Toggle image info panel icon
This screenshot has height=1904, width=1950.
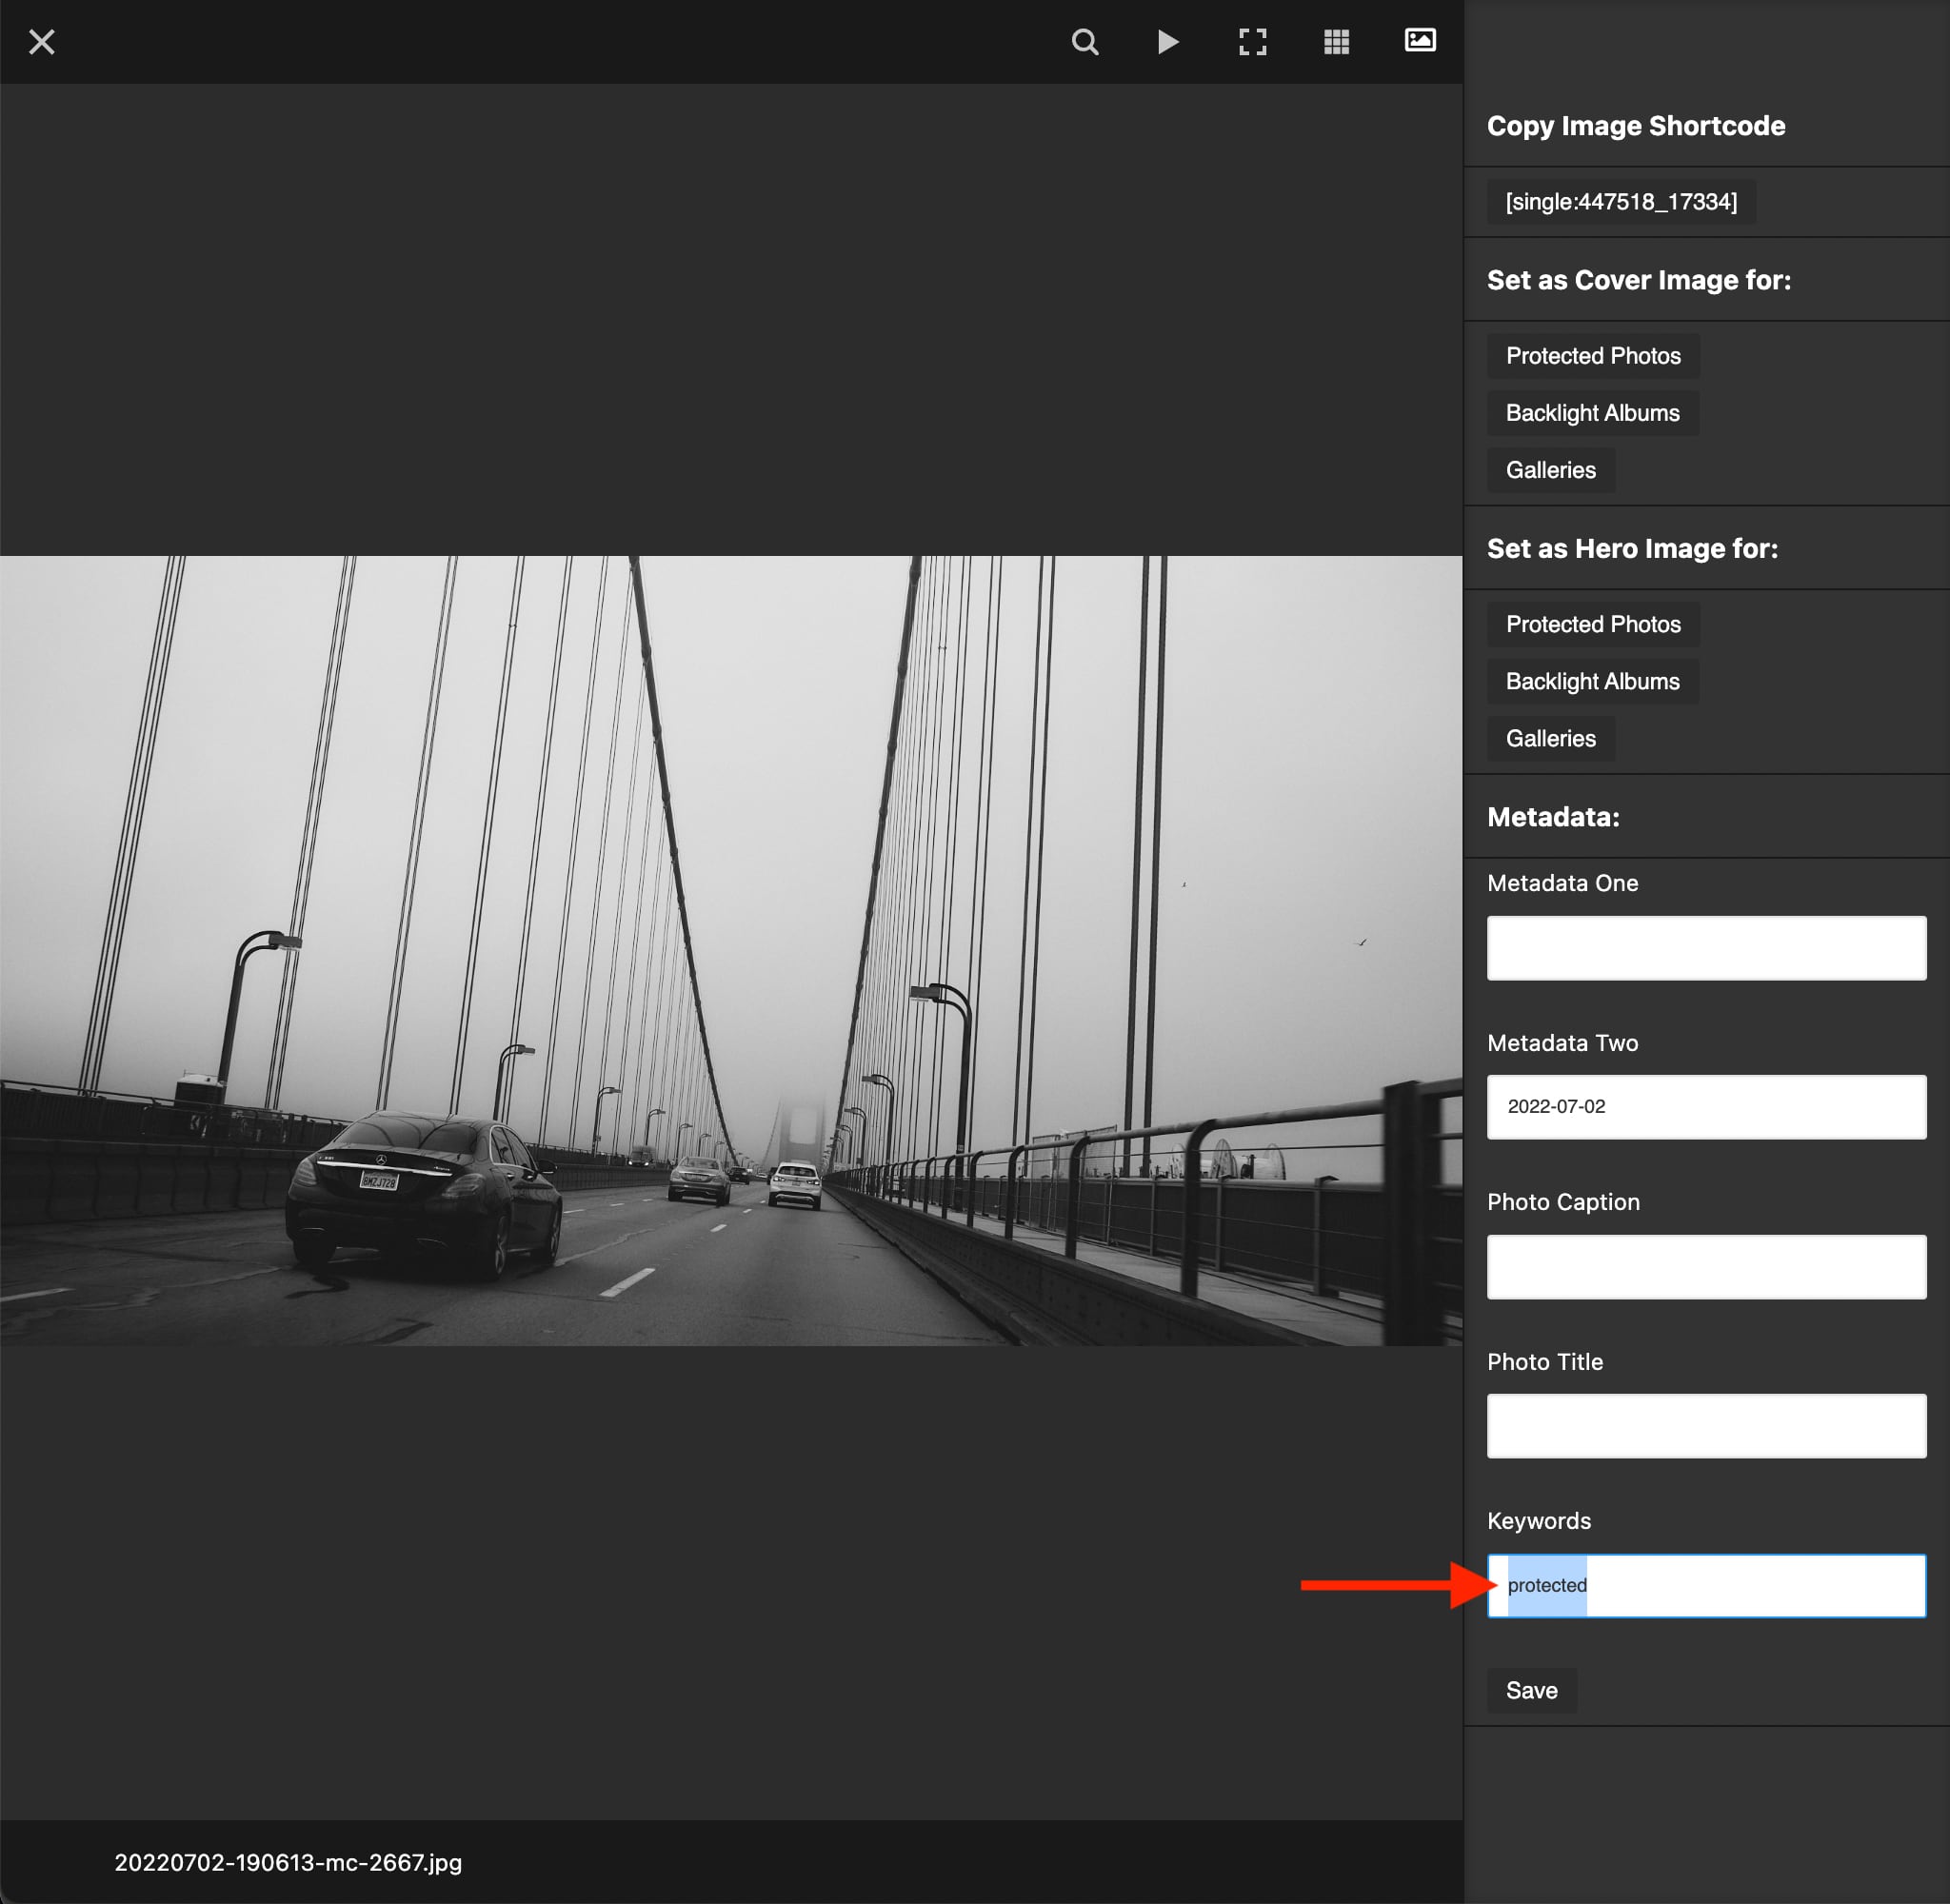pyautogui.click(x=1420, y=40)
